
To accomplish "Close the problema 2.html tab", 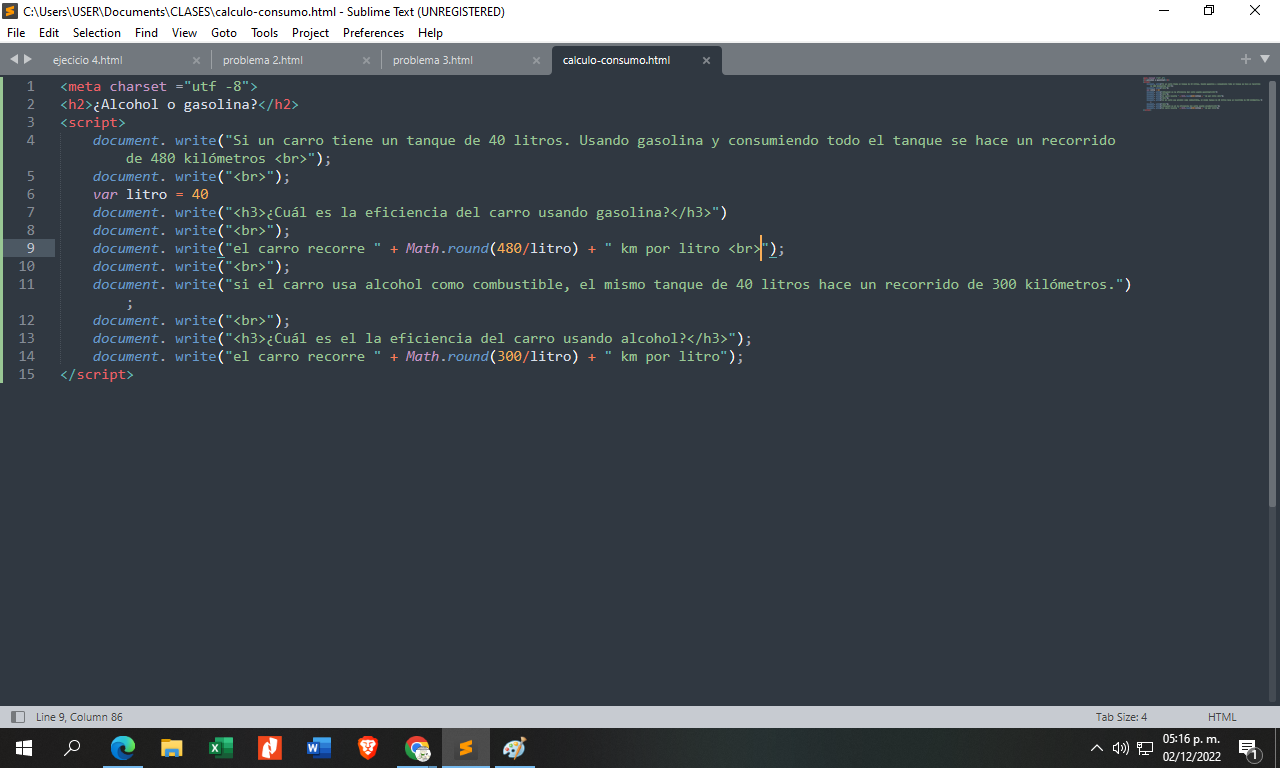I will click(x=366, y=60).
